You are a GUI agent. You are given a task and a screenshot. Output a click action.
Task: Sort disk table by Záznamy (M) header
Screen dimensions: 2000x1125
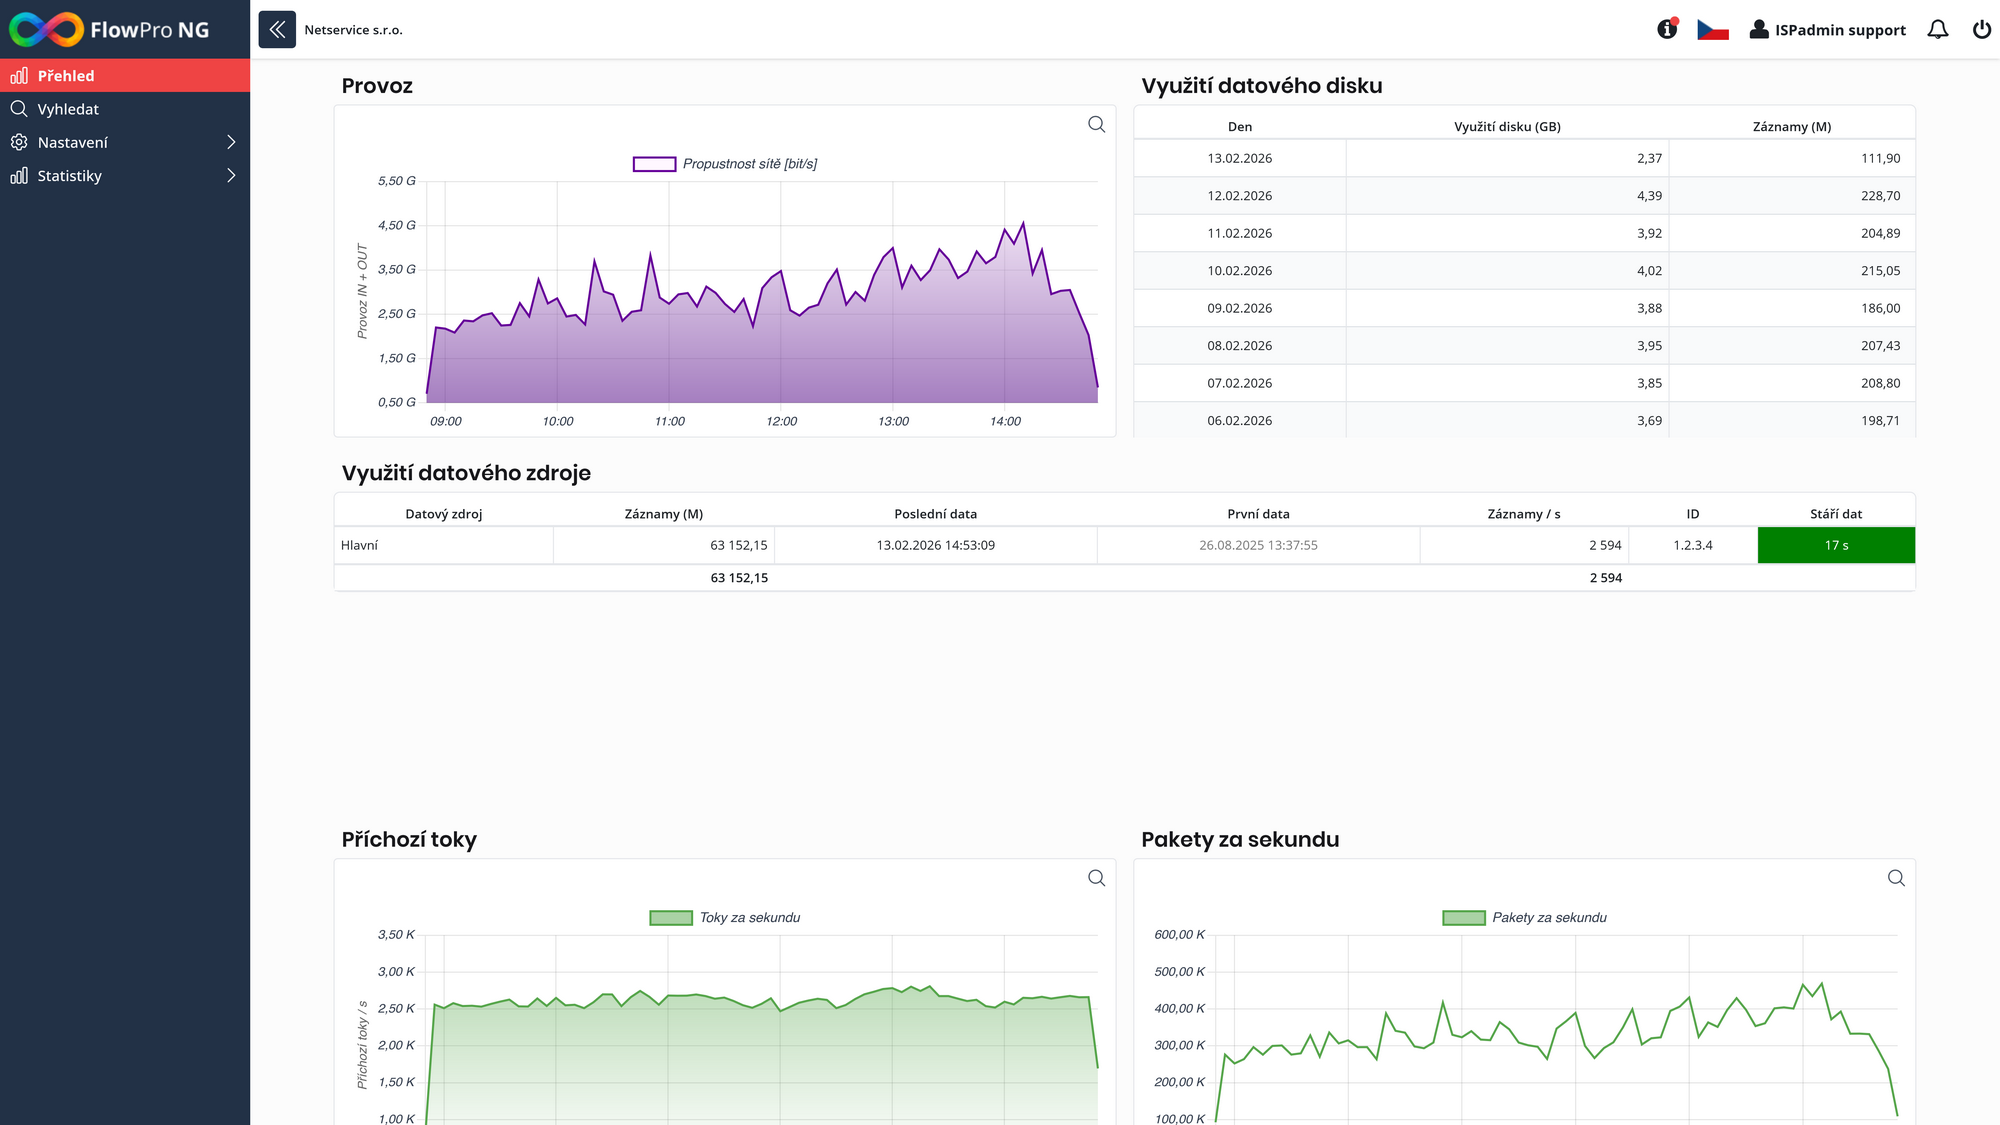pos(1791,127)
